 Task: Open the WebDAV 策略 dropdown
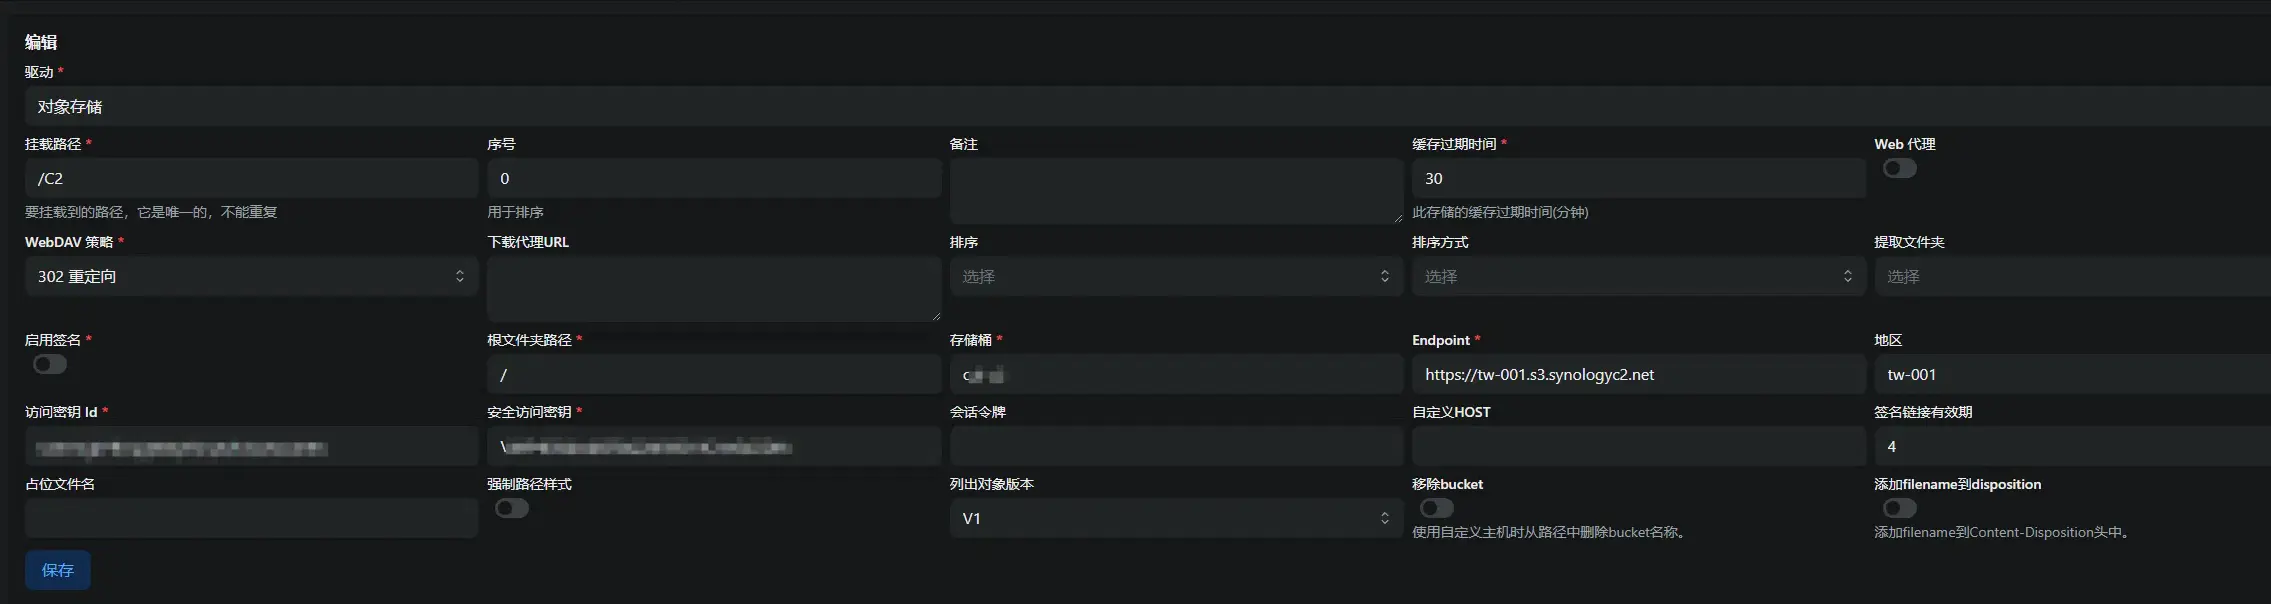click(251, 276)
